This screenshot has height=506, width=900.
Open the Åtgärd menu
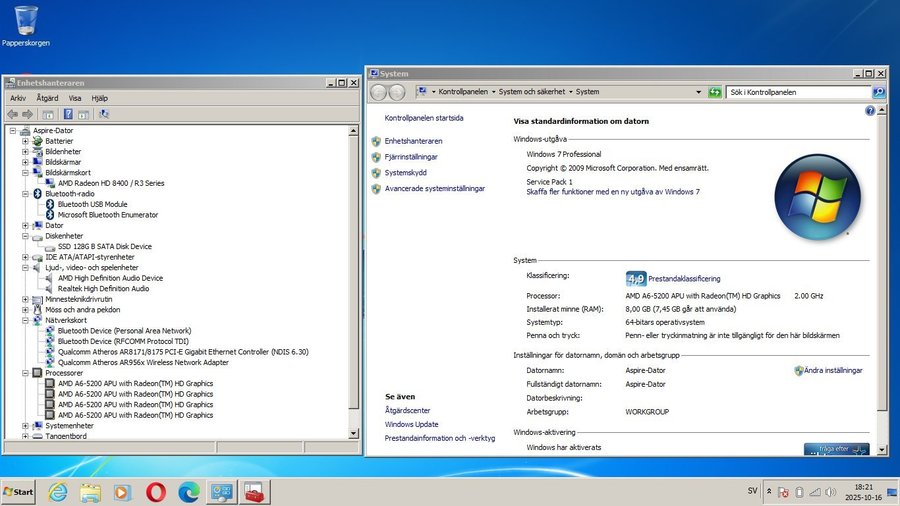(x=47, y=98)
